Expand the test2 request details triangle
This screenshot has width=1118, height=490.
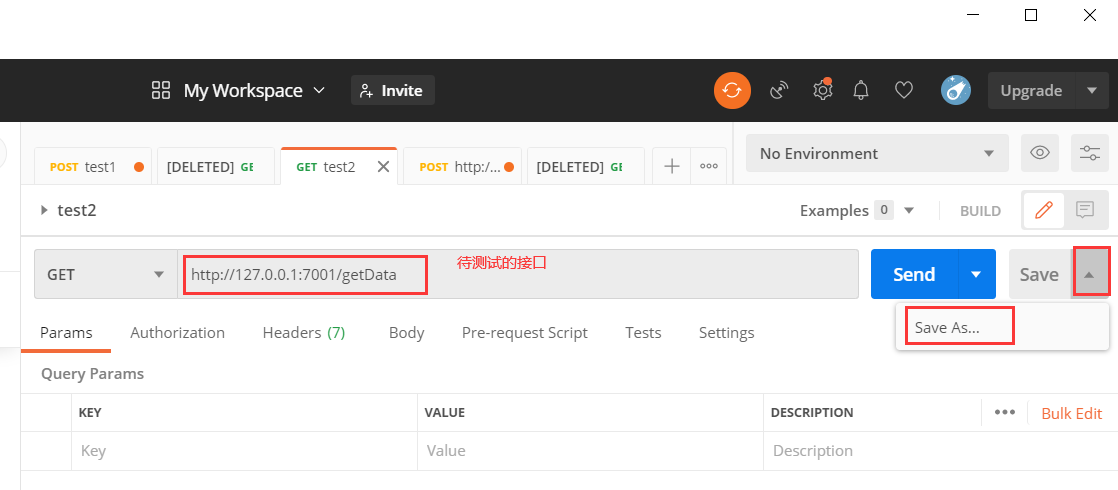click(x=44, y=210)
